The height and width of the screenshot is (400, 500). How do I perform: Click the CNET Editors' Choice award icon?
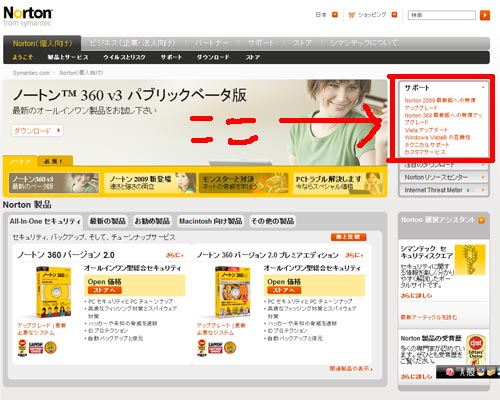476,349
